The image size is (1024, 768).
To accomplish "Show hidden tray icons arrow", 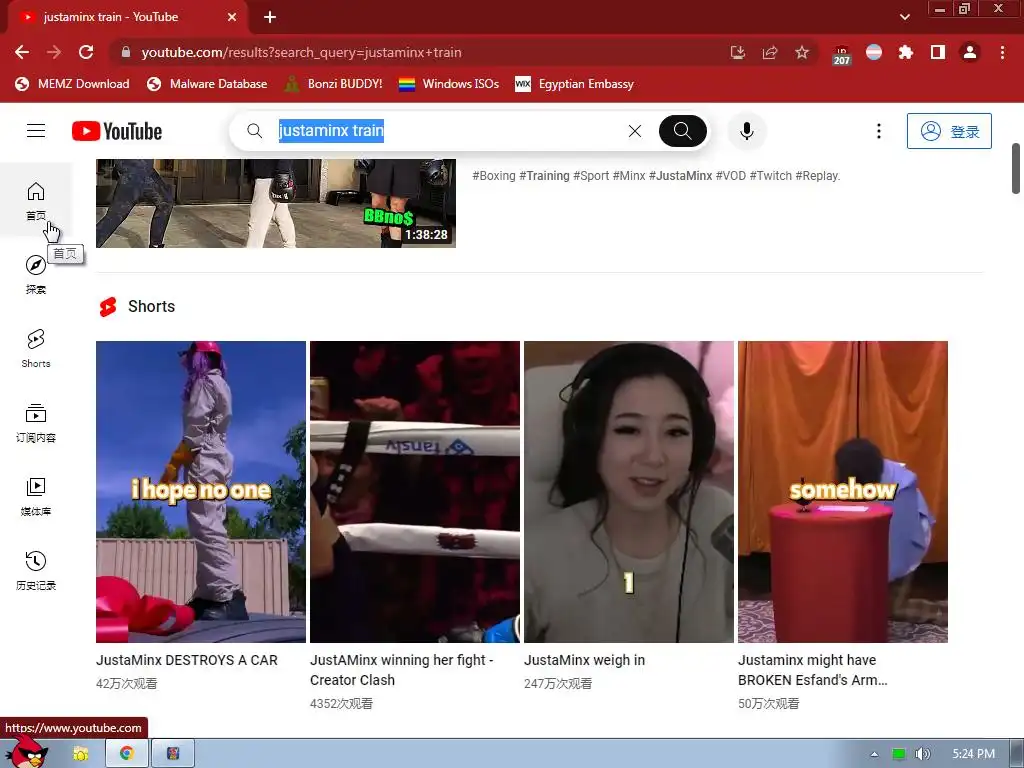I will tap(874, 754).
